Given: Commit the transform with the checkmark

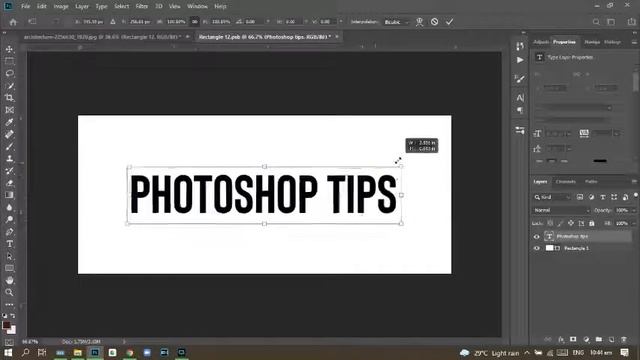Looking at the screenshot, I should 449,22.
